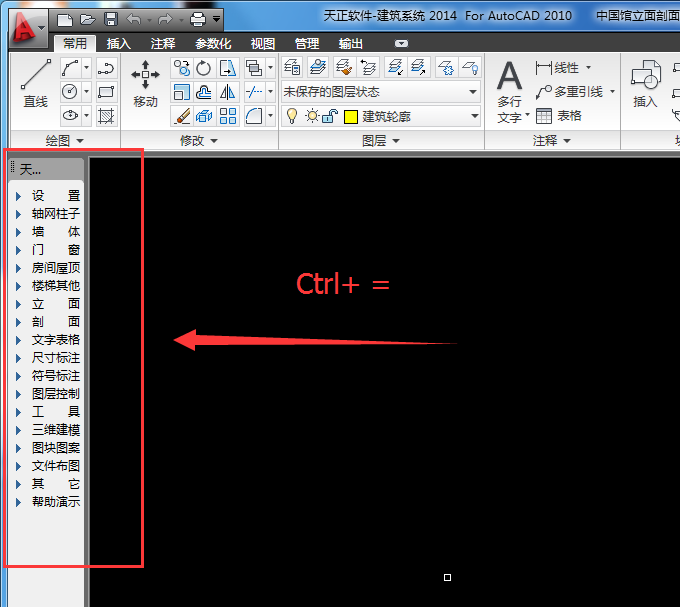680x607 pixels.
Task: Select the Line (直线) drawing tool
Action: pyautogui.click(x=36, y=83)
